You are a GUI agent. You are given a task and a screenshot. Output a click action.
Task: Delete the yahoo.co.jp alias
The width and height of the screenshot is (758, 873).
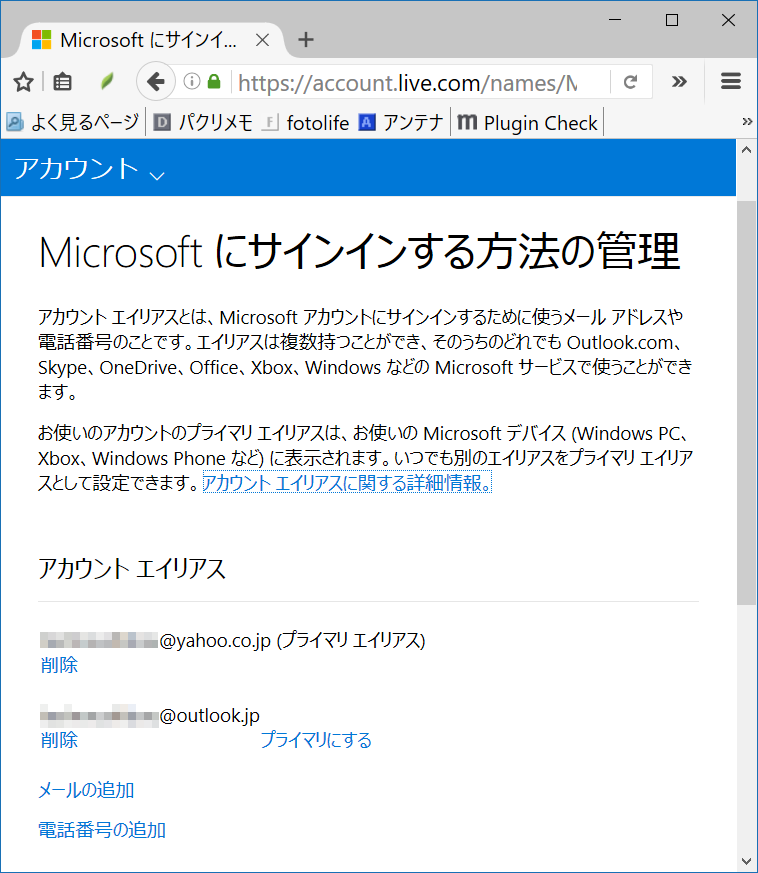[59, 665]
